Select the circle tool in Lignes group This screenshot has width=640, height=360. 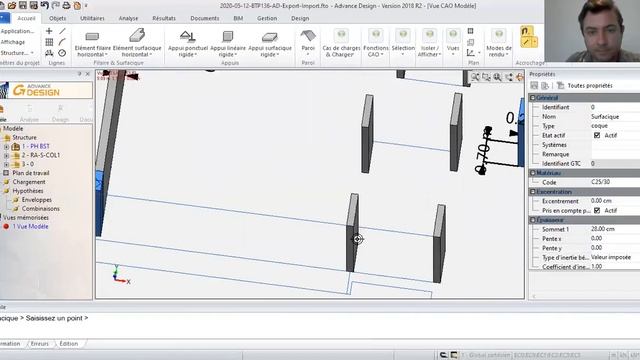(x=62, y=53)
